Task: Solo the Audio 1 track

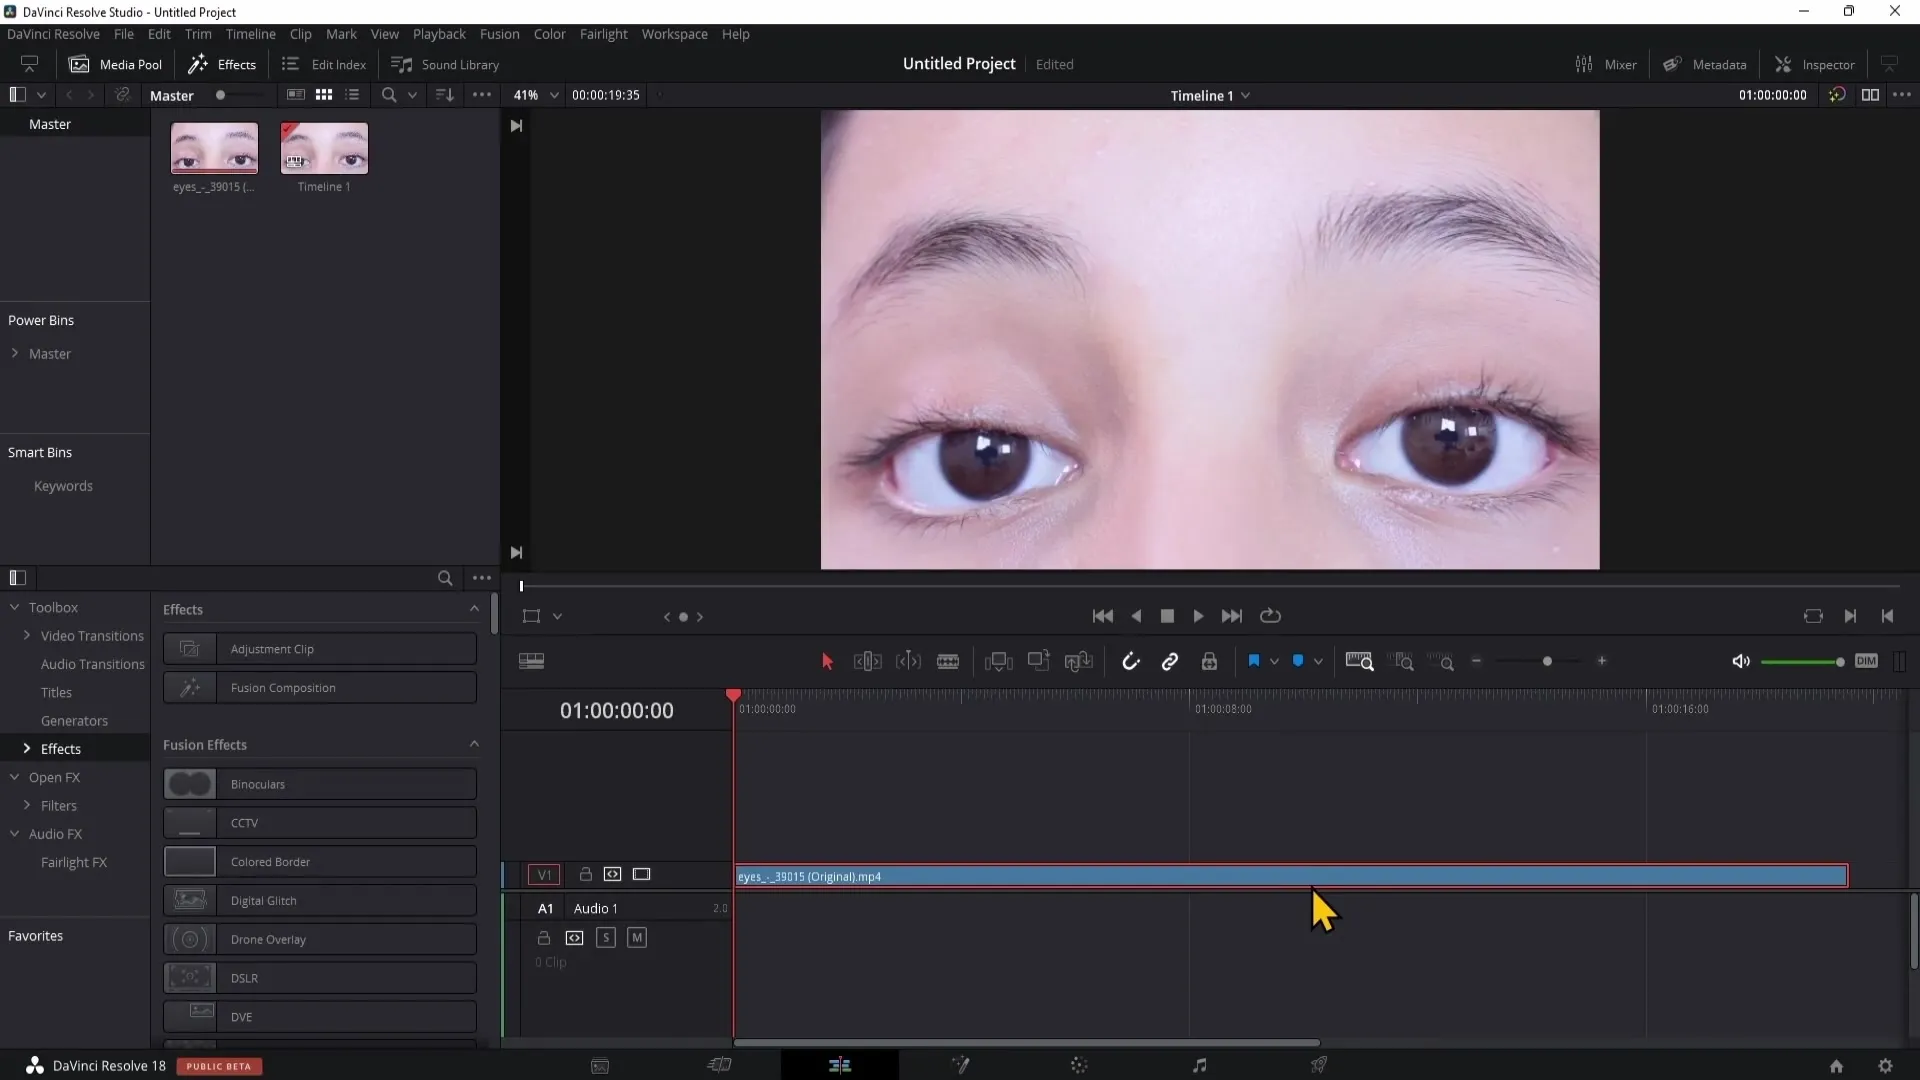Action: (x=606, y=937)
